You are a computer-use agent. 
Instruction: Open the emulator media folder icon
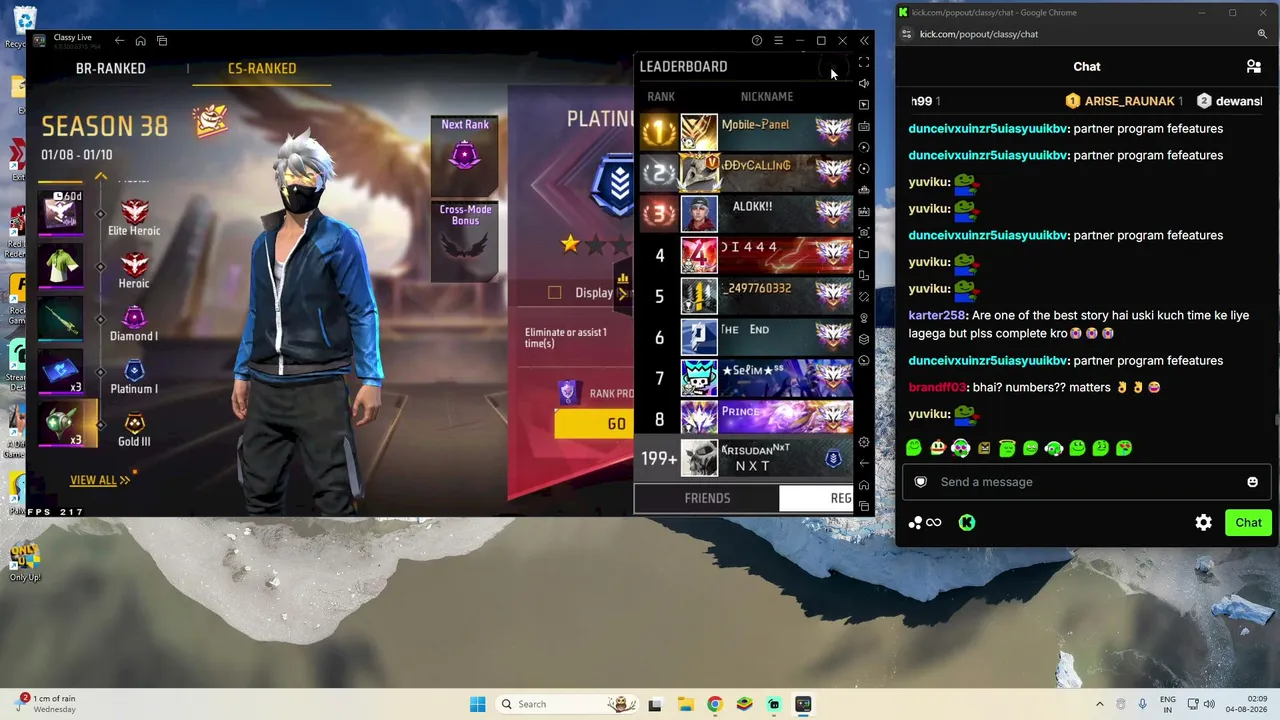pos(864,254)
